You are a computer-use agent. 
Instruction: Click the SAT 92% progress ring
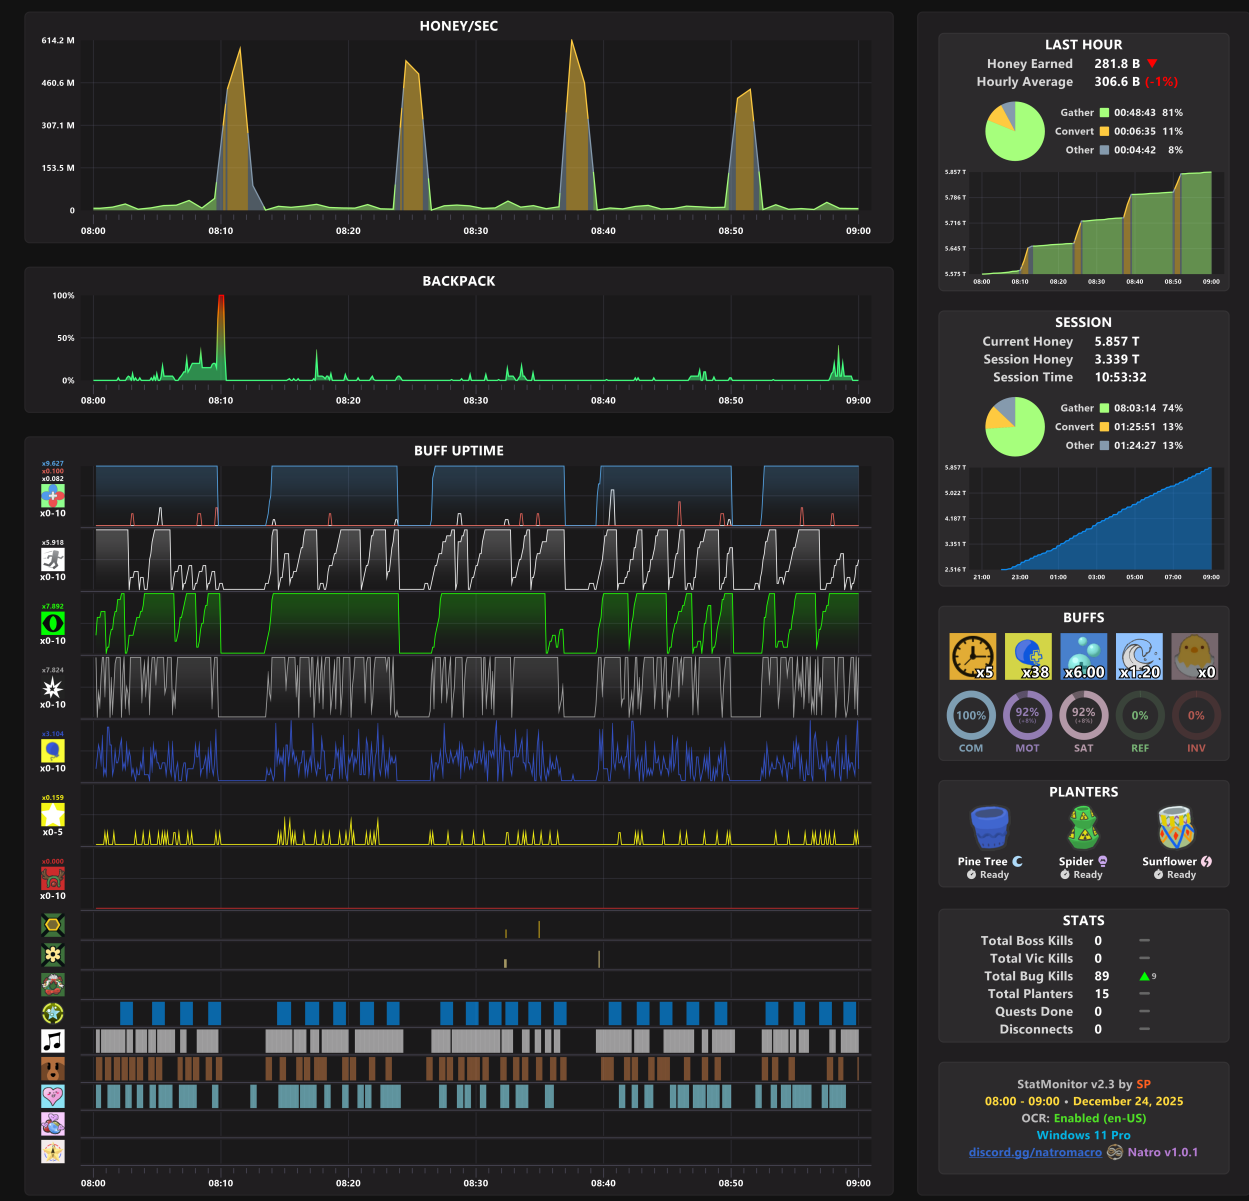pos(1084,715)
